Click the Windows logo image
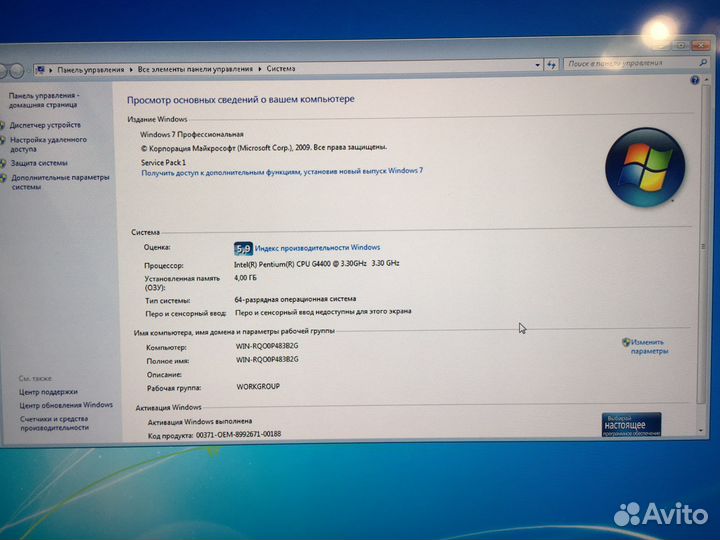This screenshot has width=720, height=540. pos(645,167)
